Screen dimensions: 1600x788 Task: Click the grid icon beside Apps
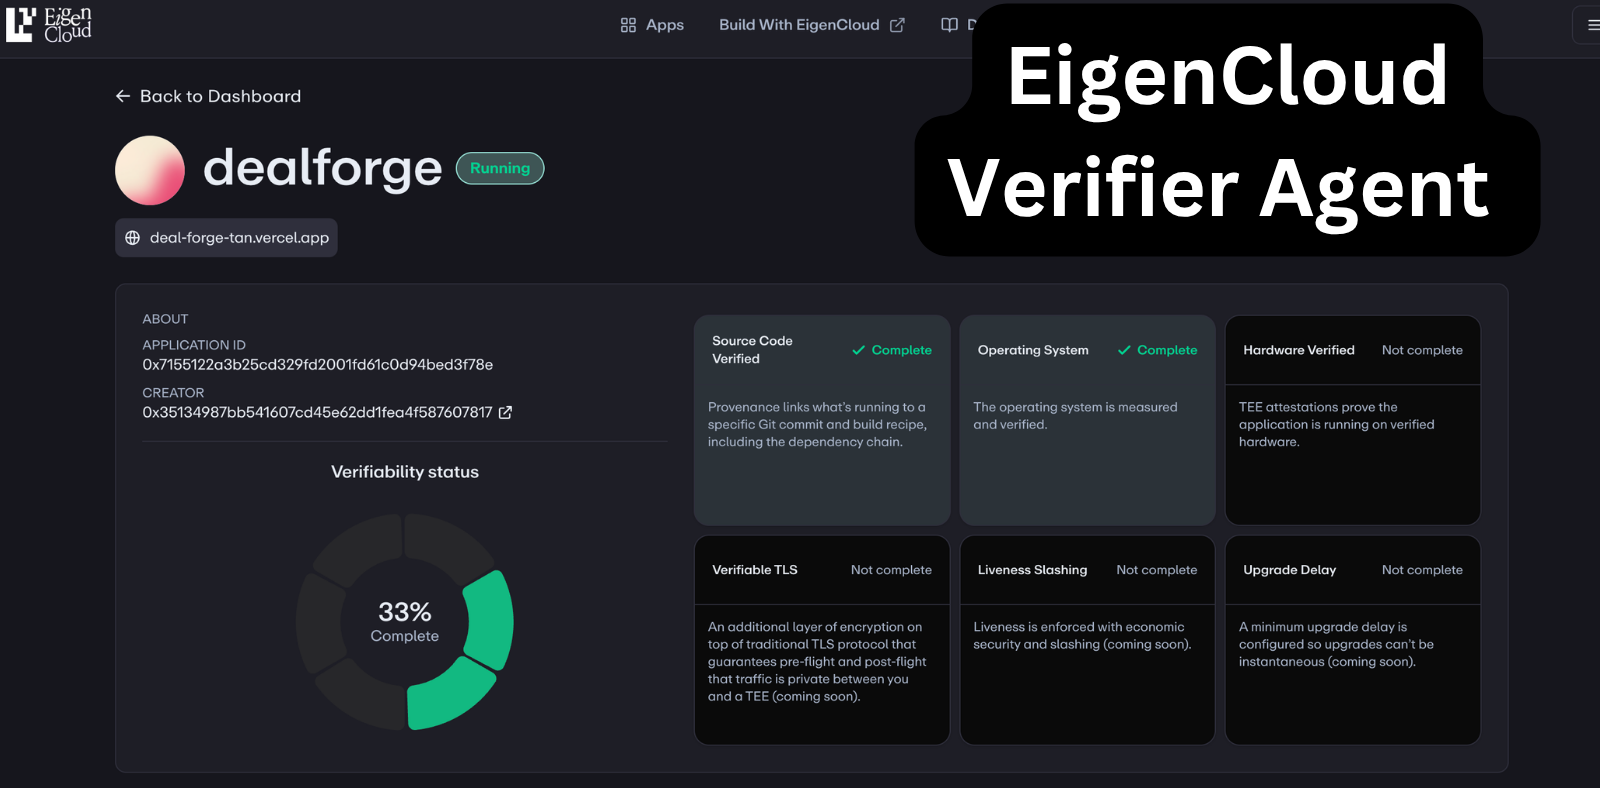628,25
